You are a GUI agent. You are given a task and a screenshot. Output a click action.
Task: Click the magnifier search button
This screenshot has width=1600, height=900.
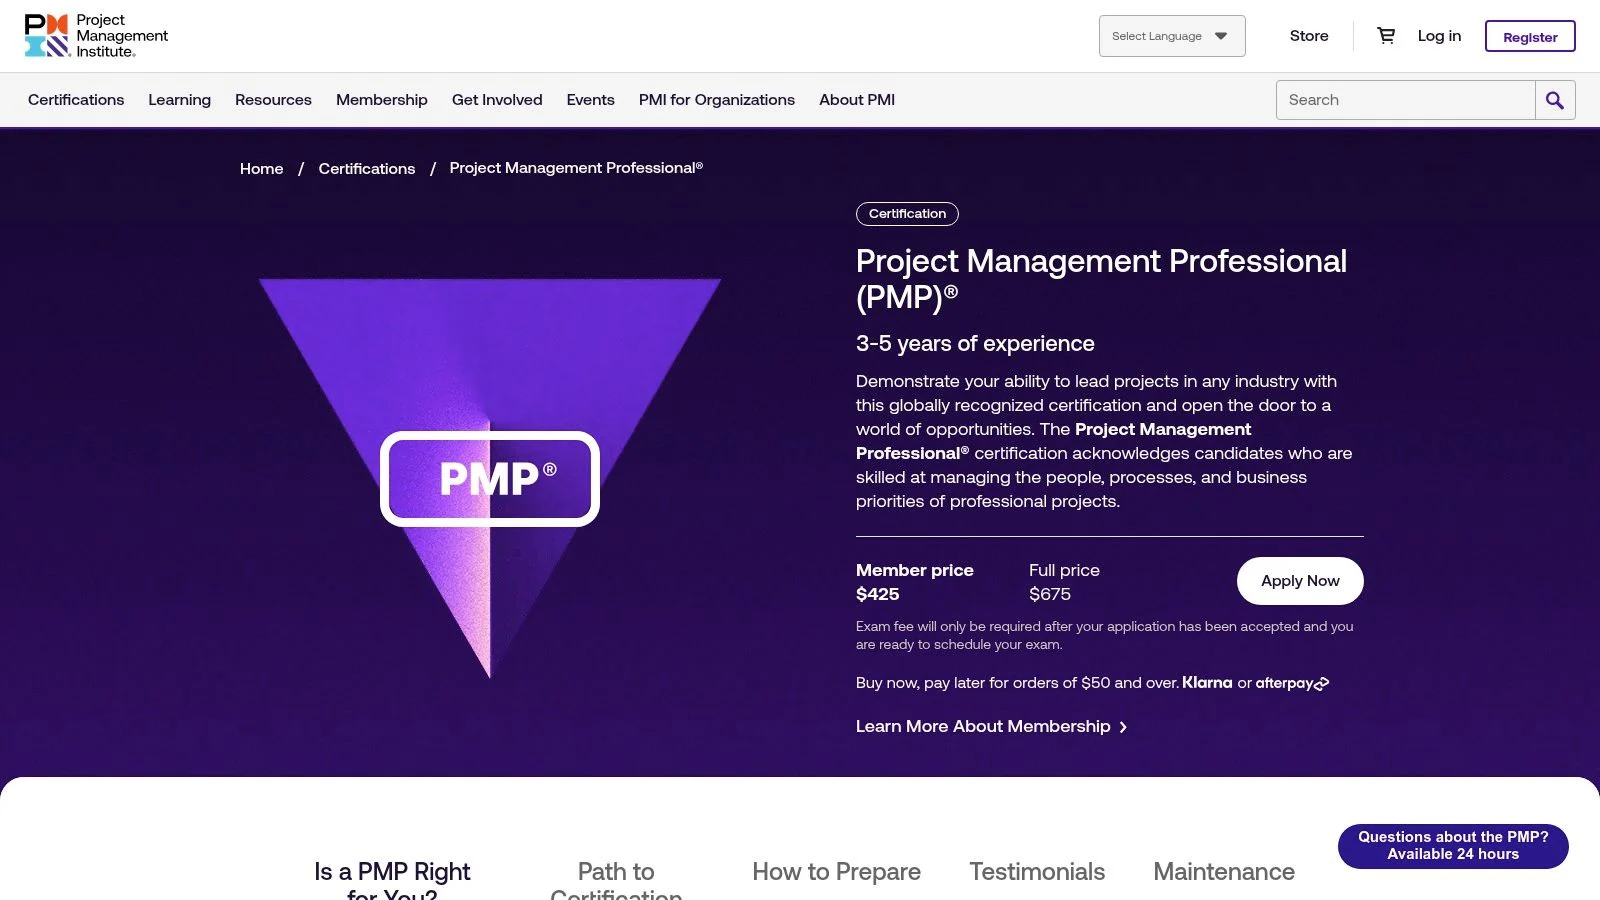[1555, 100]
